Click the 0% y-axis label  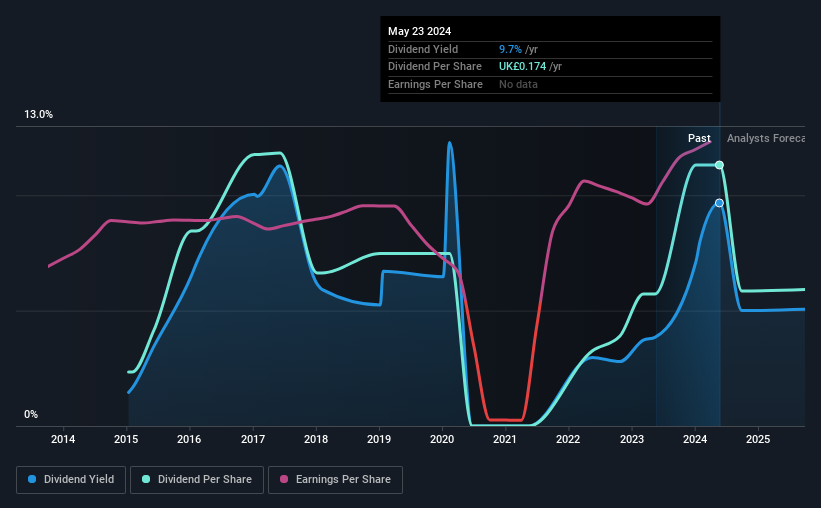[x=31, y=414]
